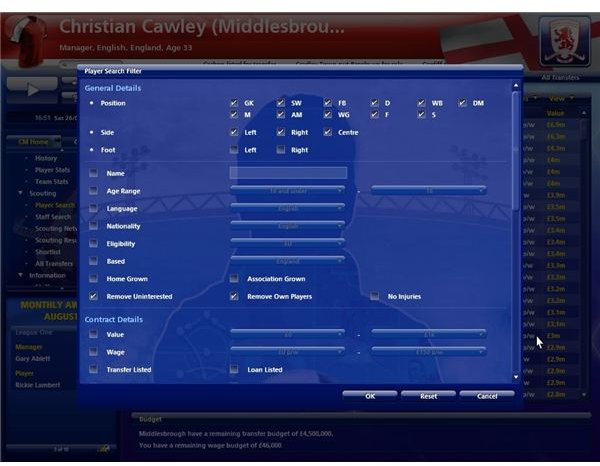
Task: Open the Based dropdown
Action: 287,261
